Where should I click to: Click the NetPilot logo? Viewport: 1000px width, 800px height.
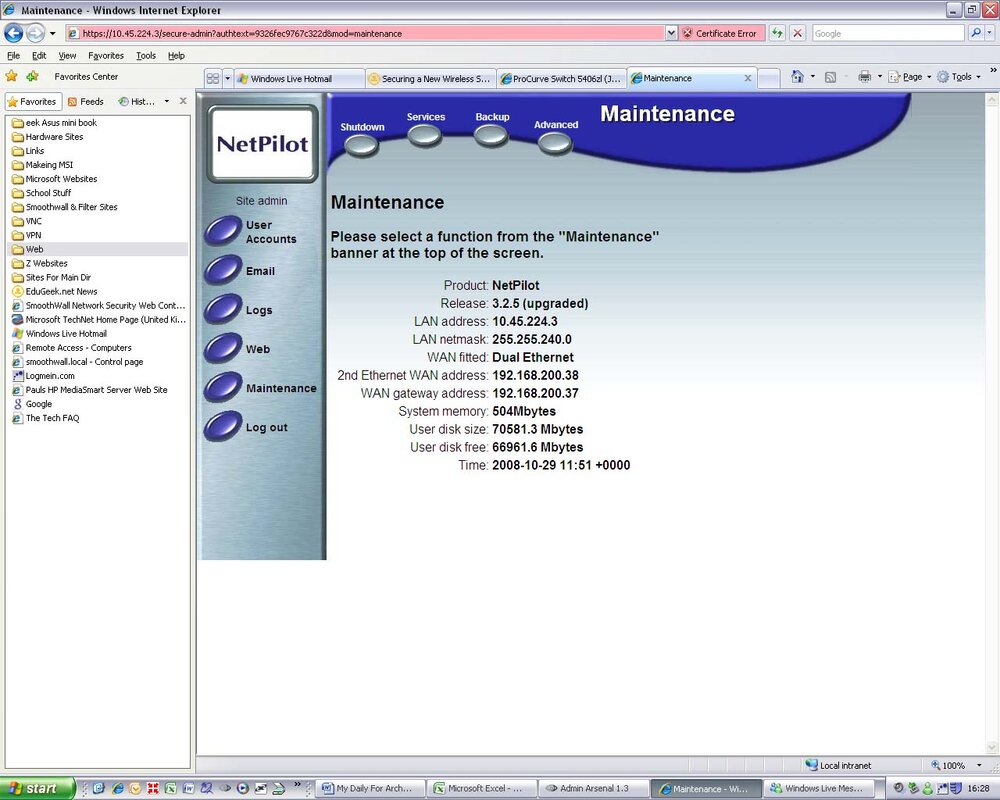(x=262, y=144)
